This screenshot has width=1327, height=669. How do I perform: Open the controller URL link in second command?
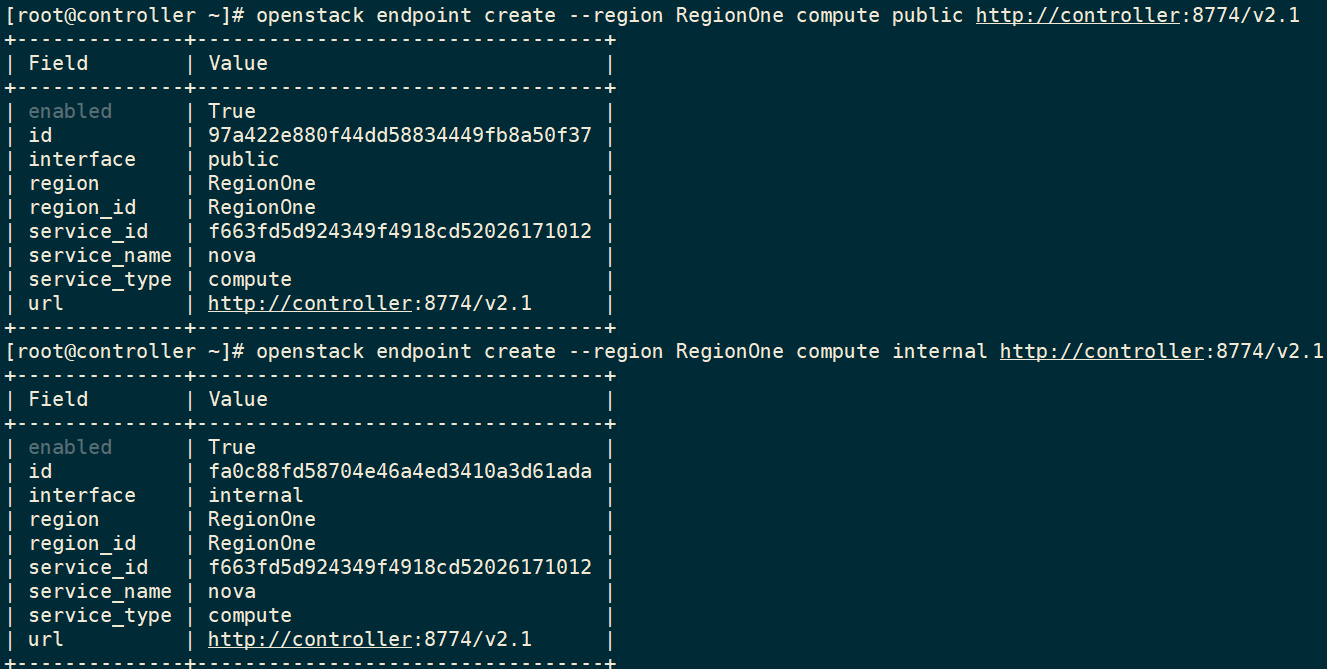[x=1102, y=351]
